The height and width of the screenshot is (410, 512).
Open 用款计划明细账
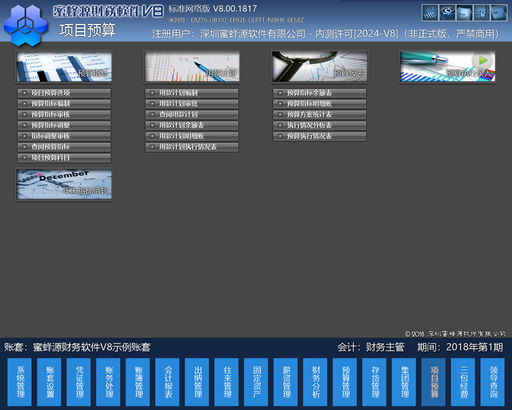tap(192, 136)
